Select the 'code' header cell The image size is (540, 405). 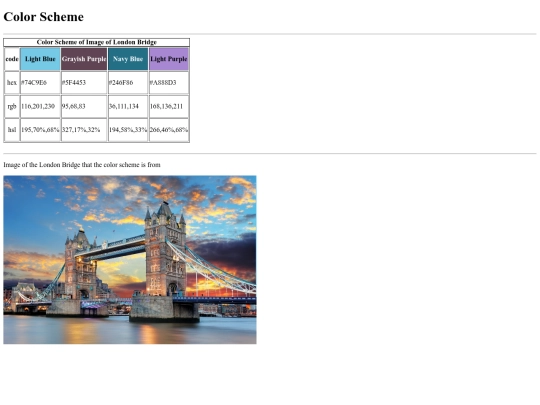(x=12, y=59)
